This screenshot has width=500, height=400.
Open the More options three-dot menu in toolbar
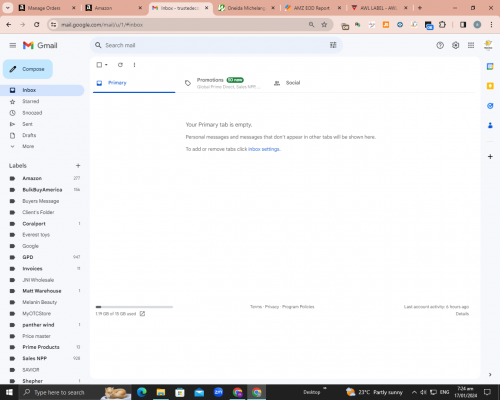[x=134, y=65]
